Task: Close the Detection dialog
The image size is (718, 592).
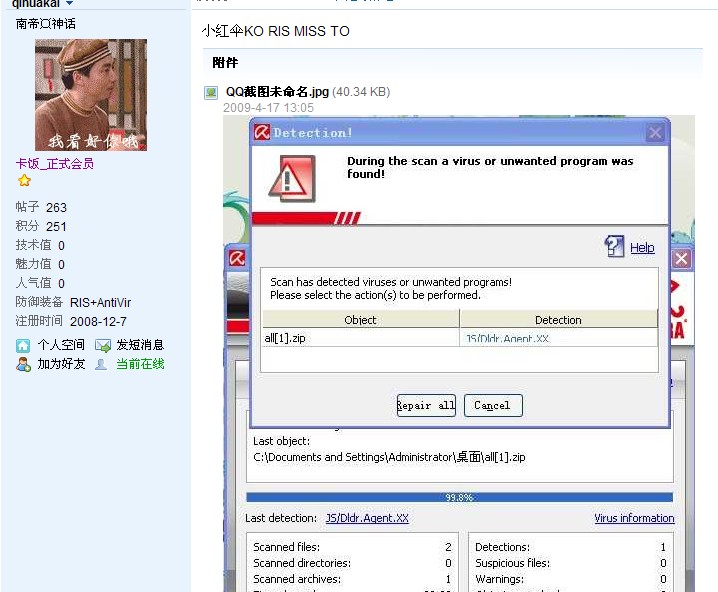Action: pyautogui.click(x=655, y=133)
